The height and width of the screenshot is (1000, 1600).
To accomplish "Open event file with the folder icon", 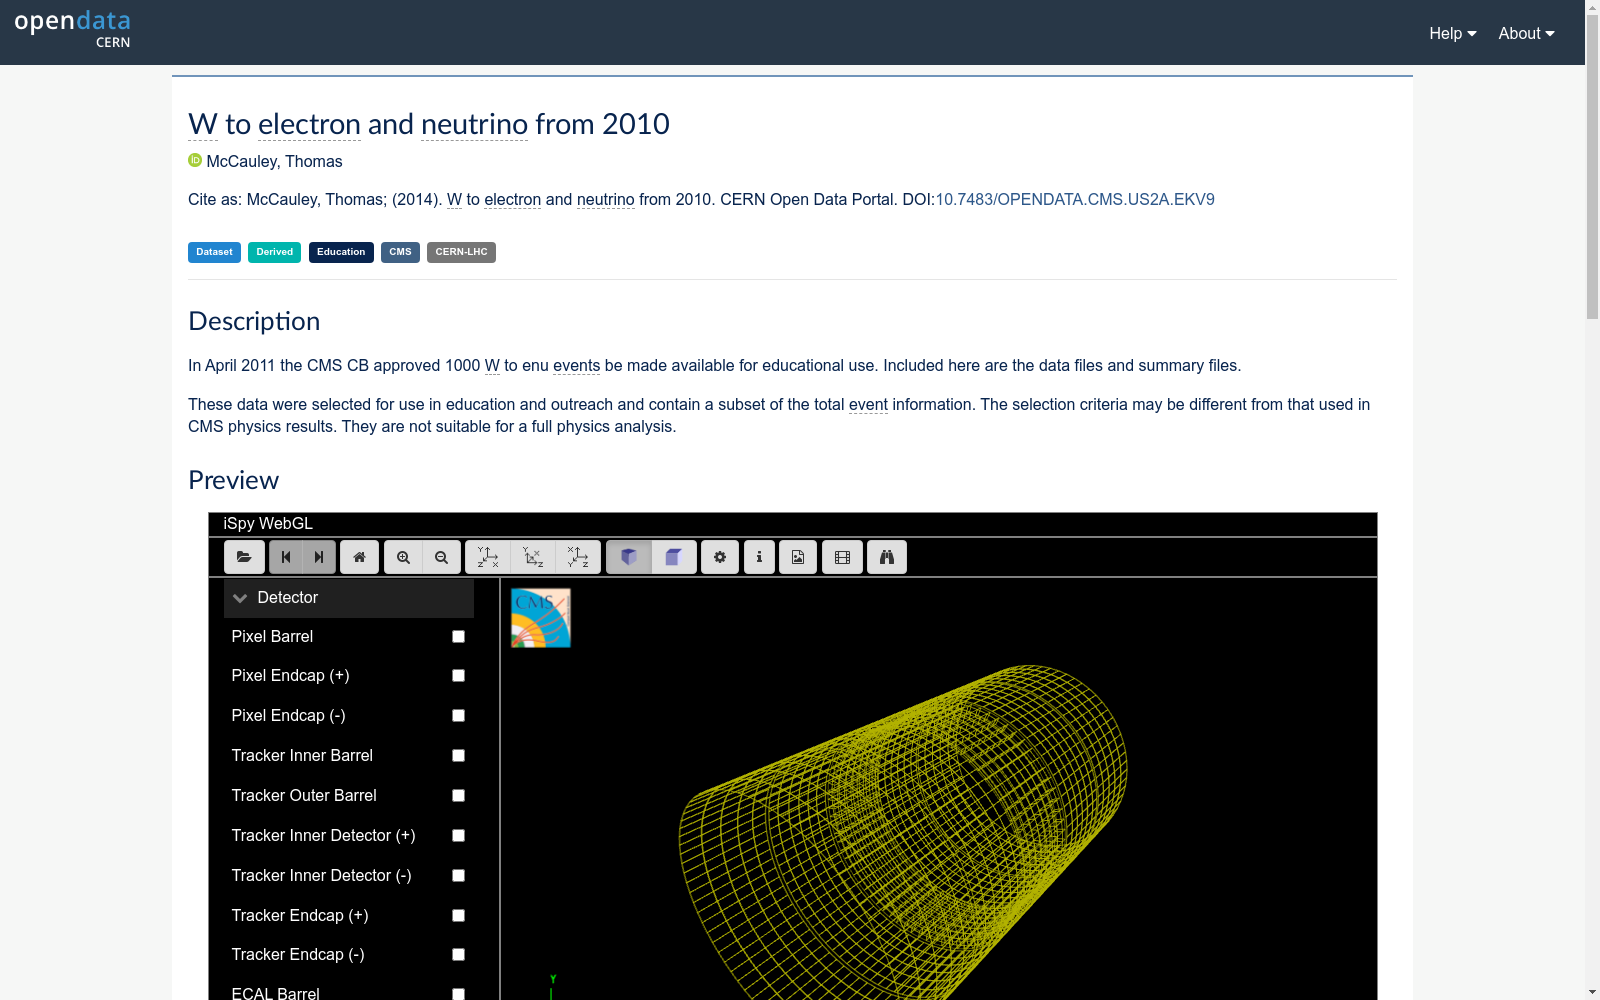I will click(x=244, y=557).
